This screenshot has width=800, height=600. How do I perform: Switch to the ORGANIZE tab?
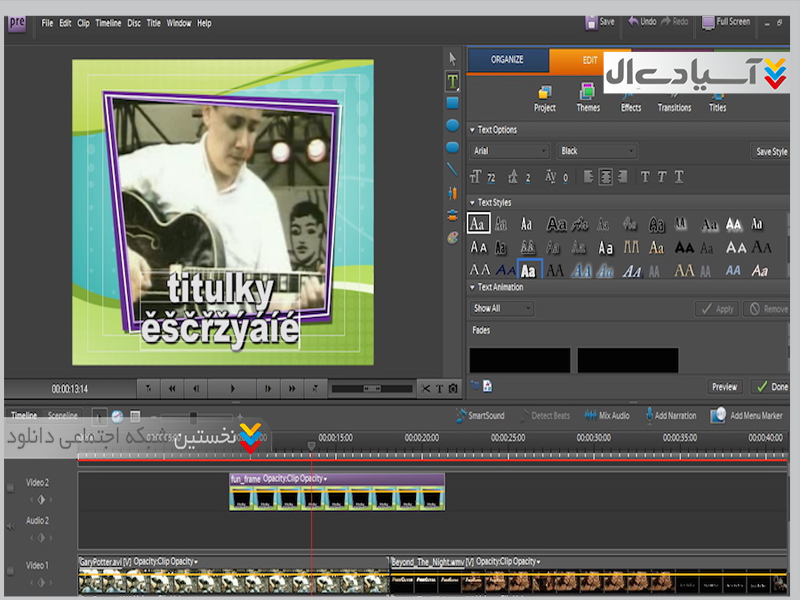(507, 60)
